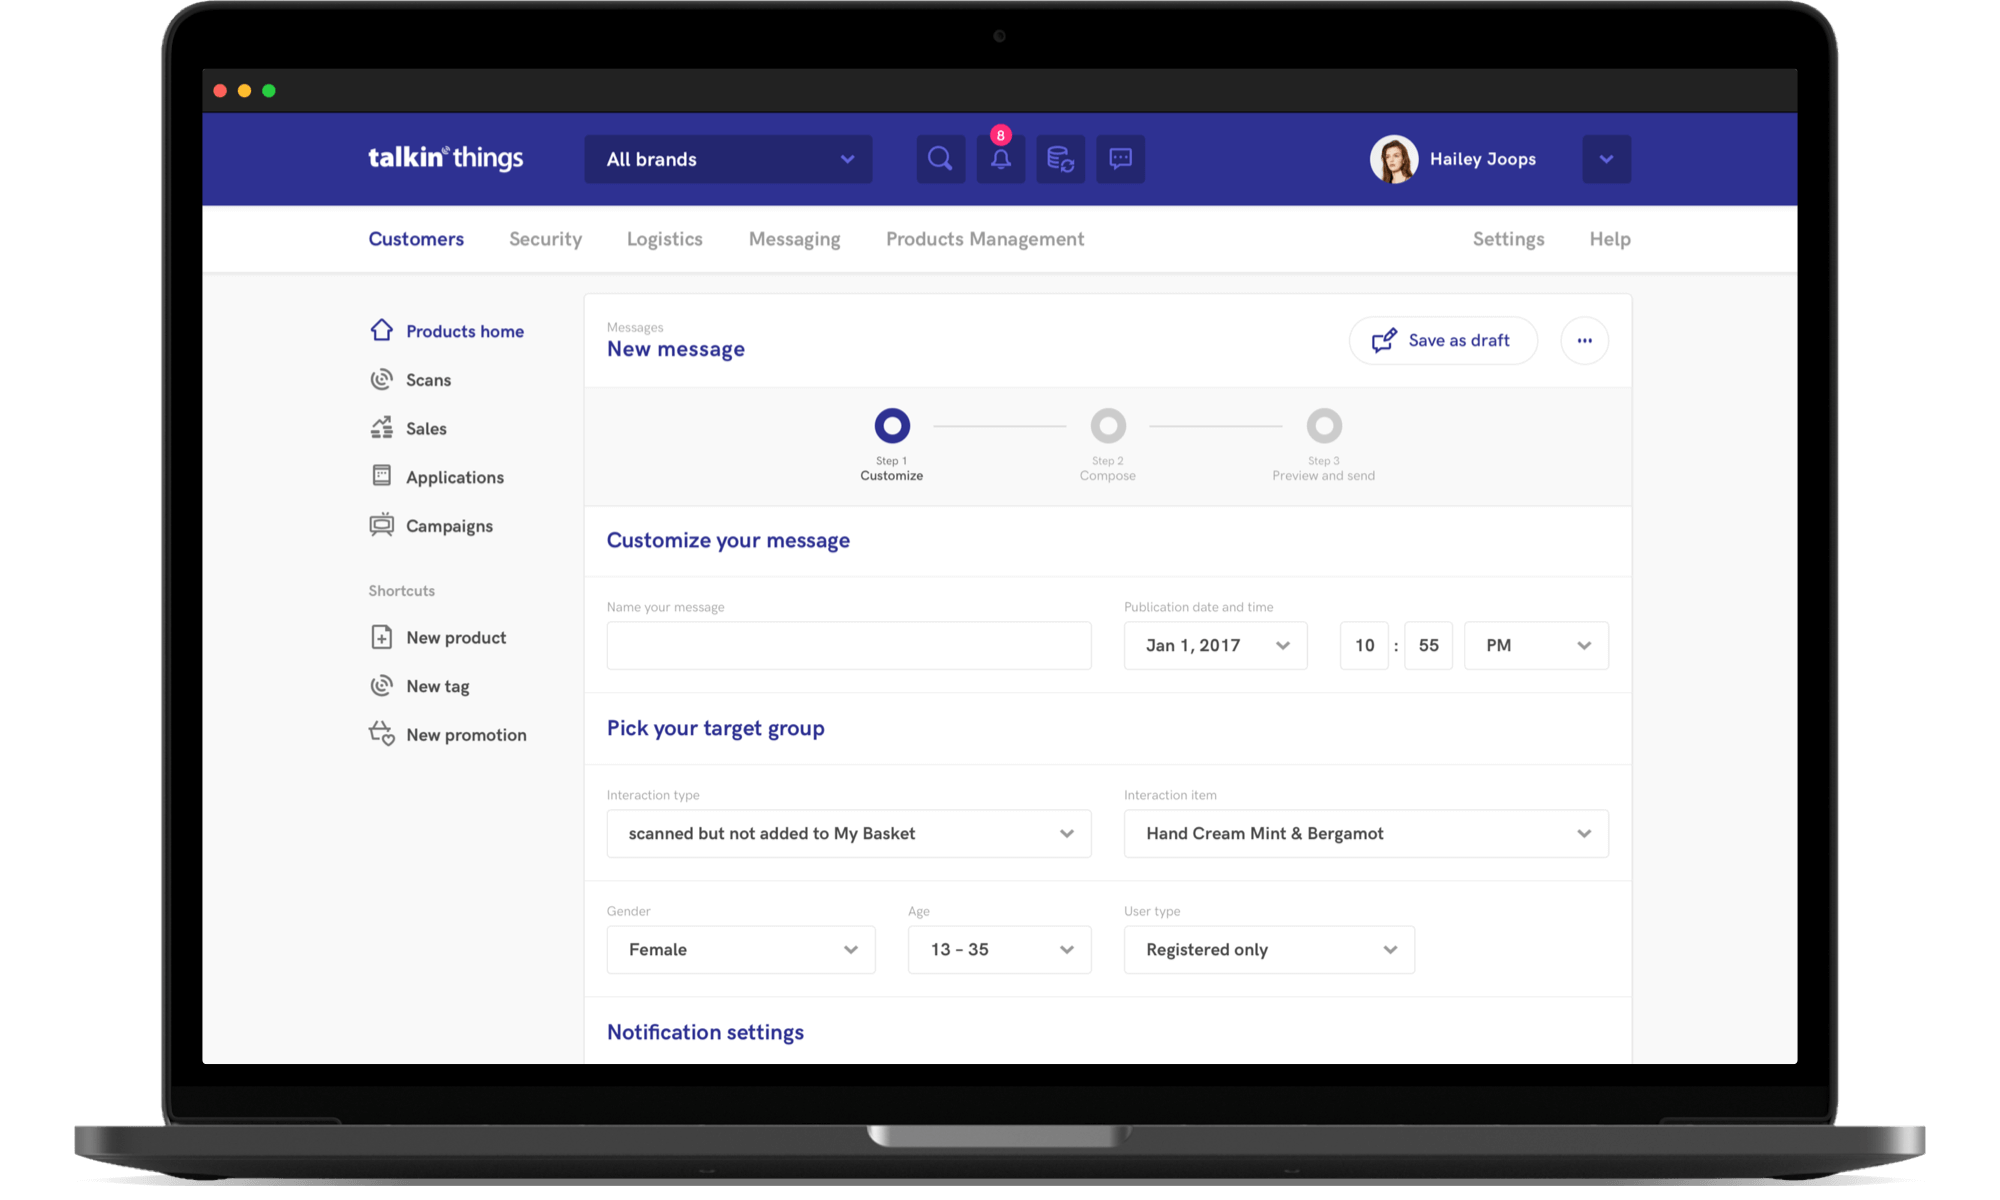
Task: Open the three-dots more options button
Action: pyautogui.click(x=1584, y=341)
